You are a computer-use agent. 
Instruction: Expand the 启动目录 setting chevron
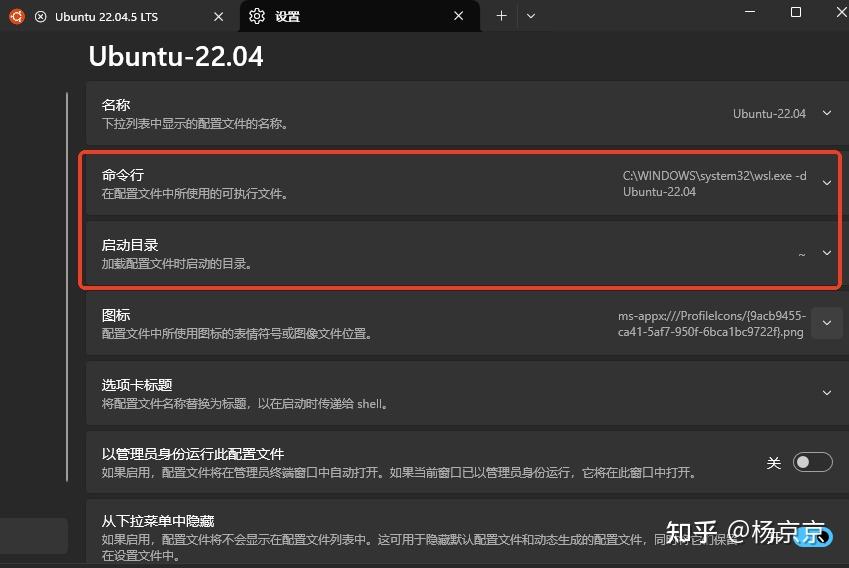(827, 253)
